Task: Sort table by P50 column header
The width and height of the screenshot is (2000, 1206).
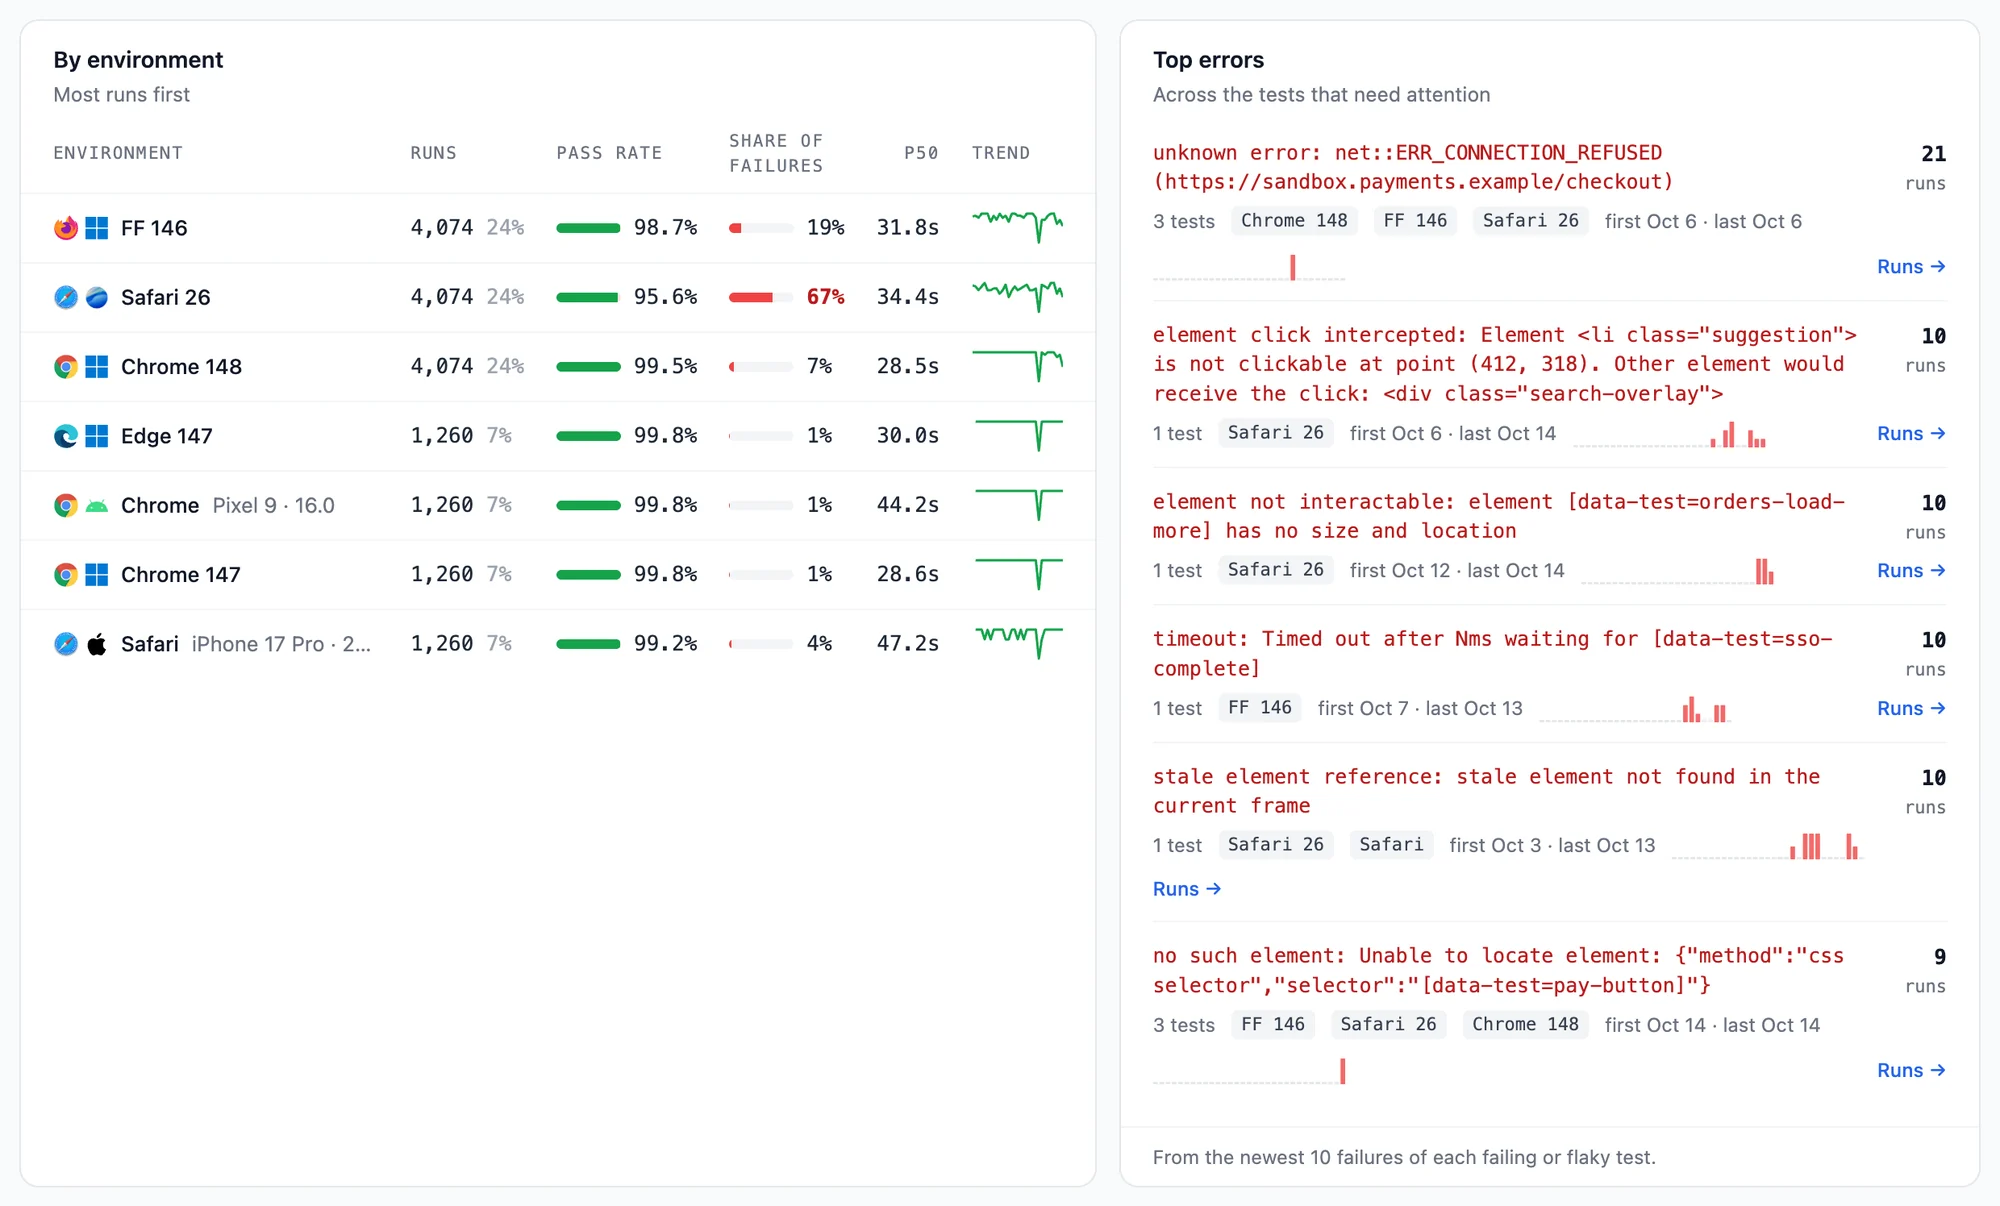Action: [x=921, y=153]
